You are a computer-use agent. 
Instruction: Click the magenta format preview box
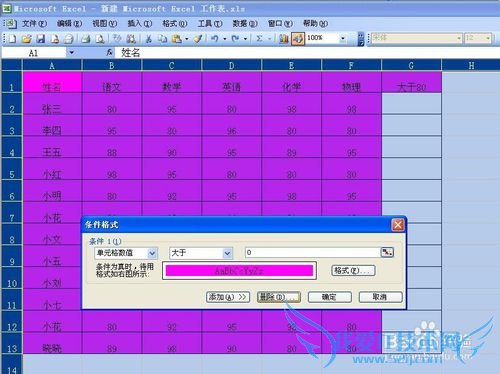(x=239, y=270)
